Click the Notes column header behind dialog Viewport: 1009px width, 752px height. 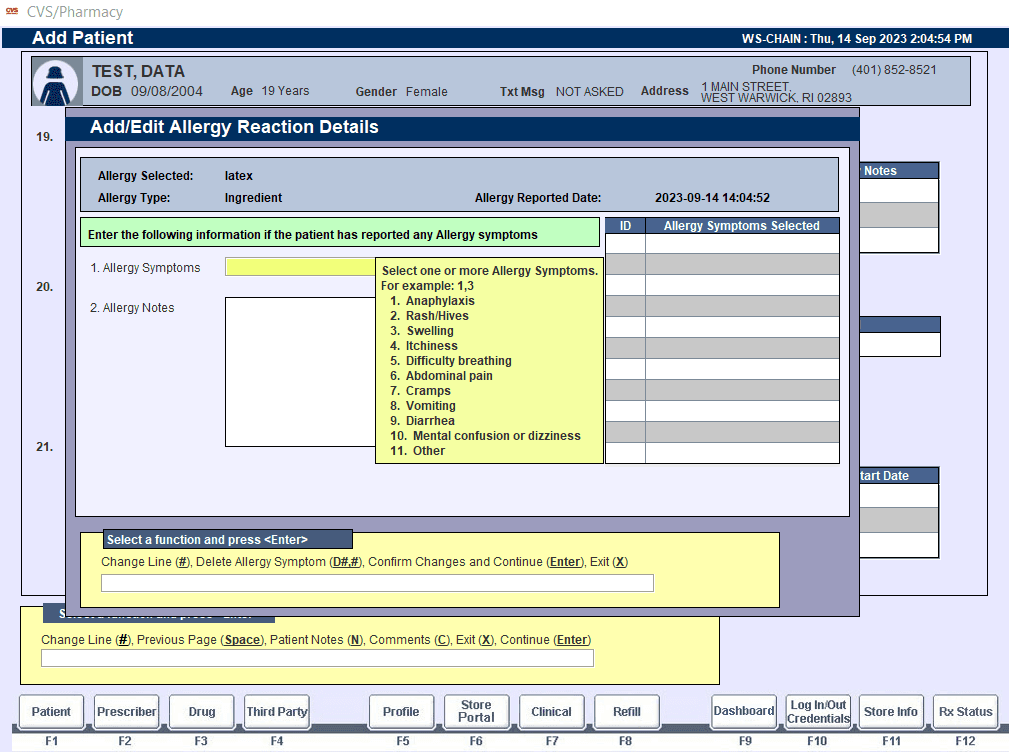[899, 170]
